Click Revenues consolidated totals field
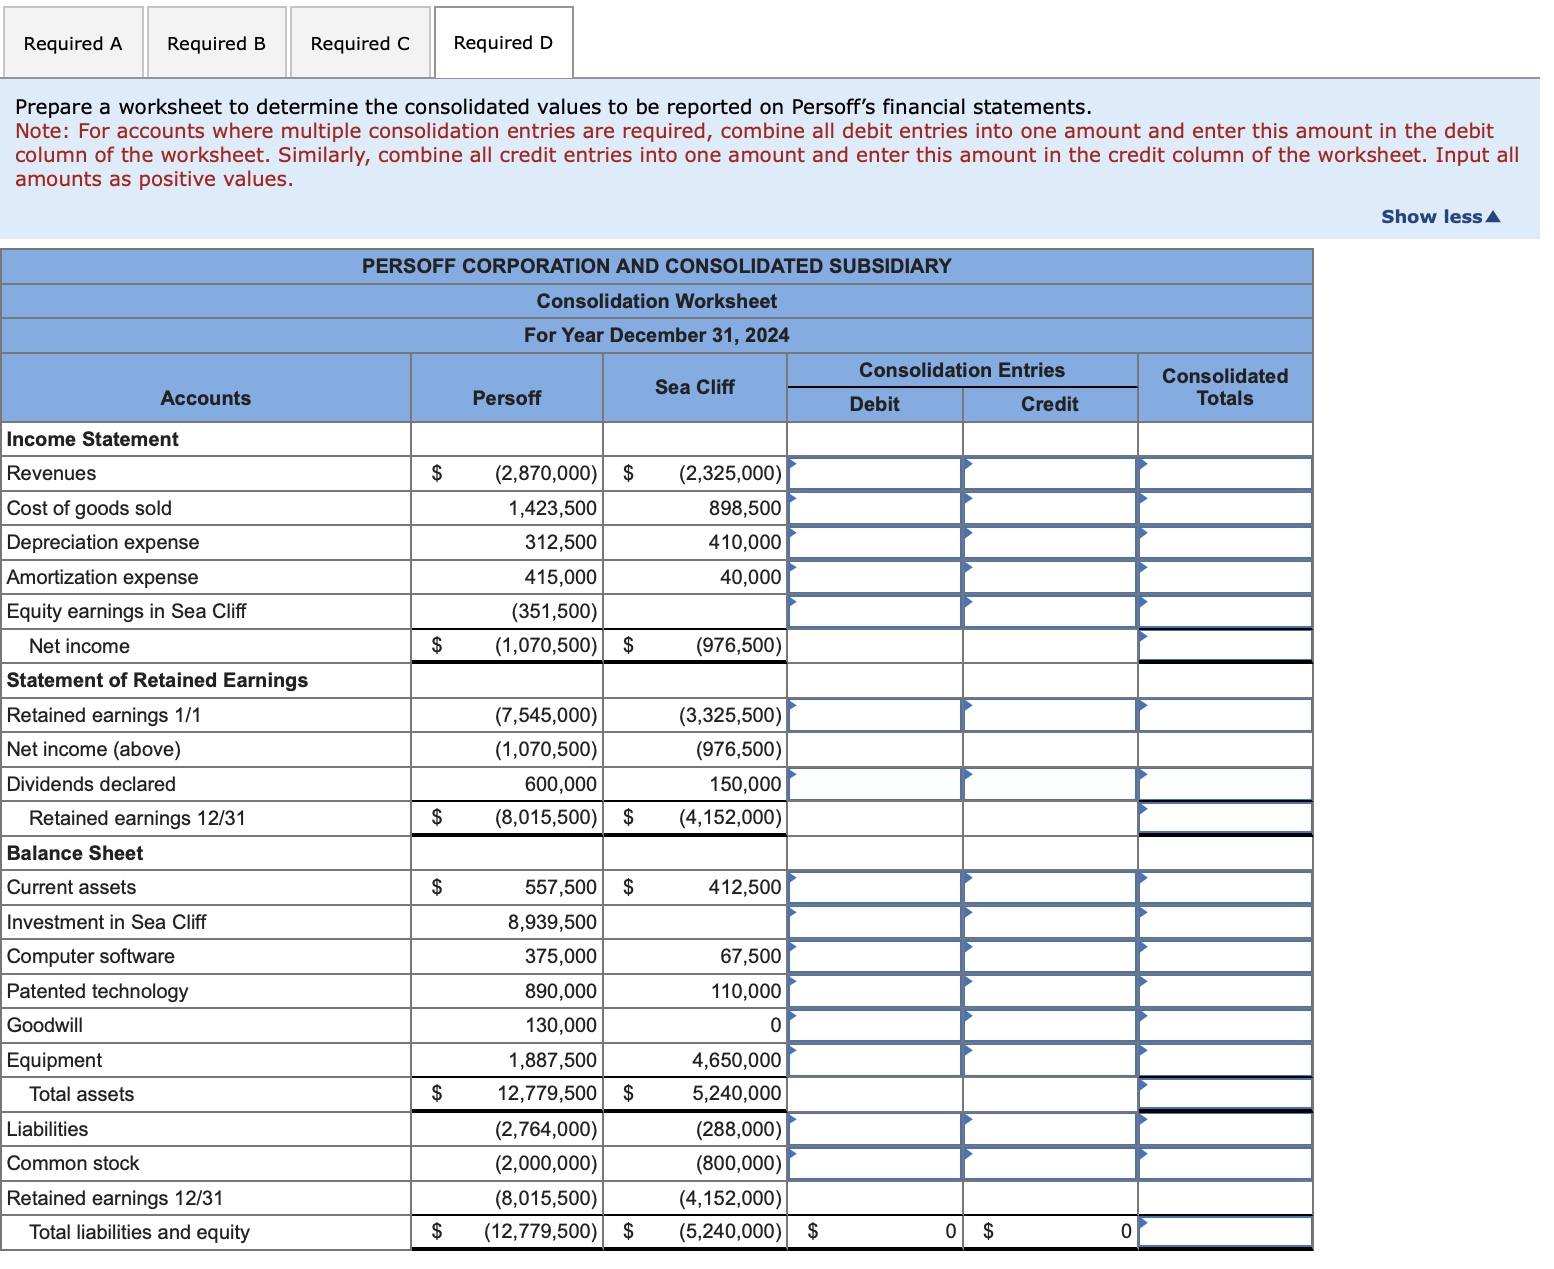 1225,474
